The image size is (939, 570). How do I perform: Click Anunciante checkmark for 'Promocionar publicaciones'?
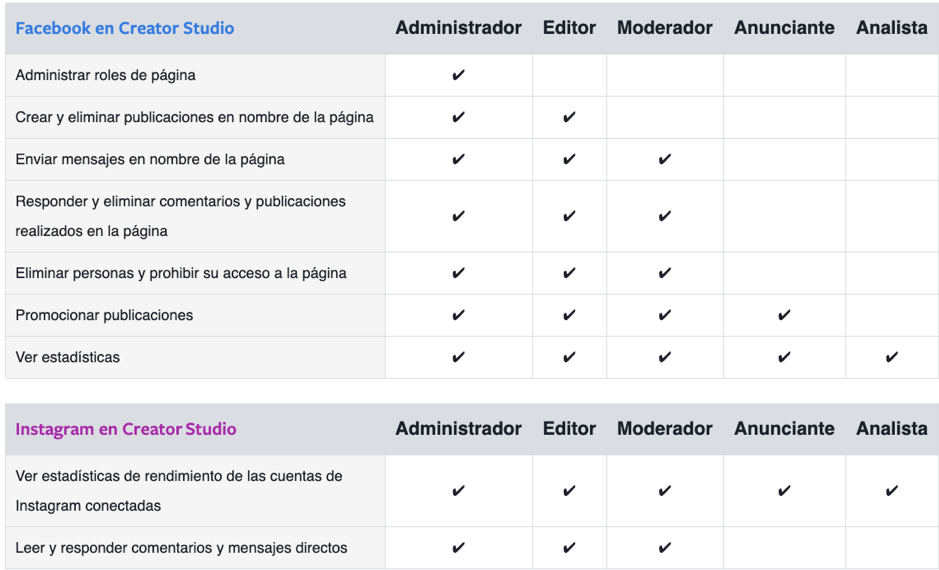[784, 316]
